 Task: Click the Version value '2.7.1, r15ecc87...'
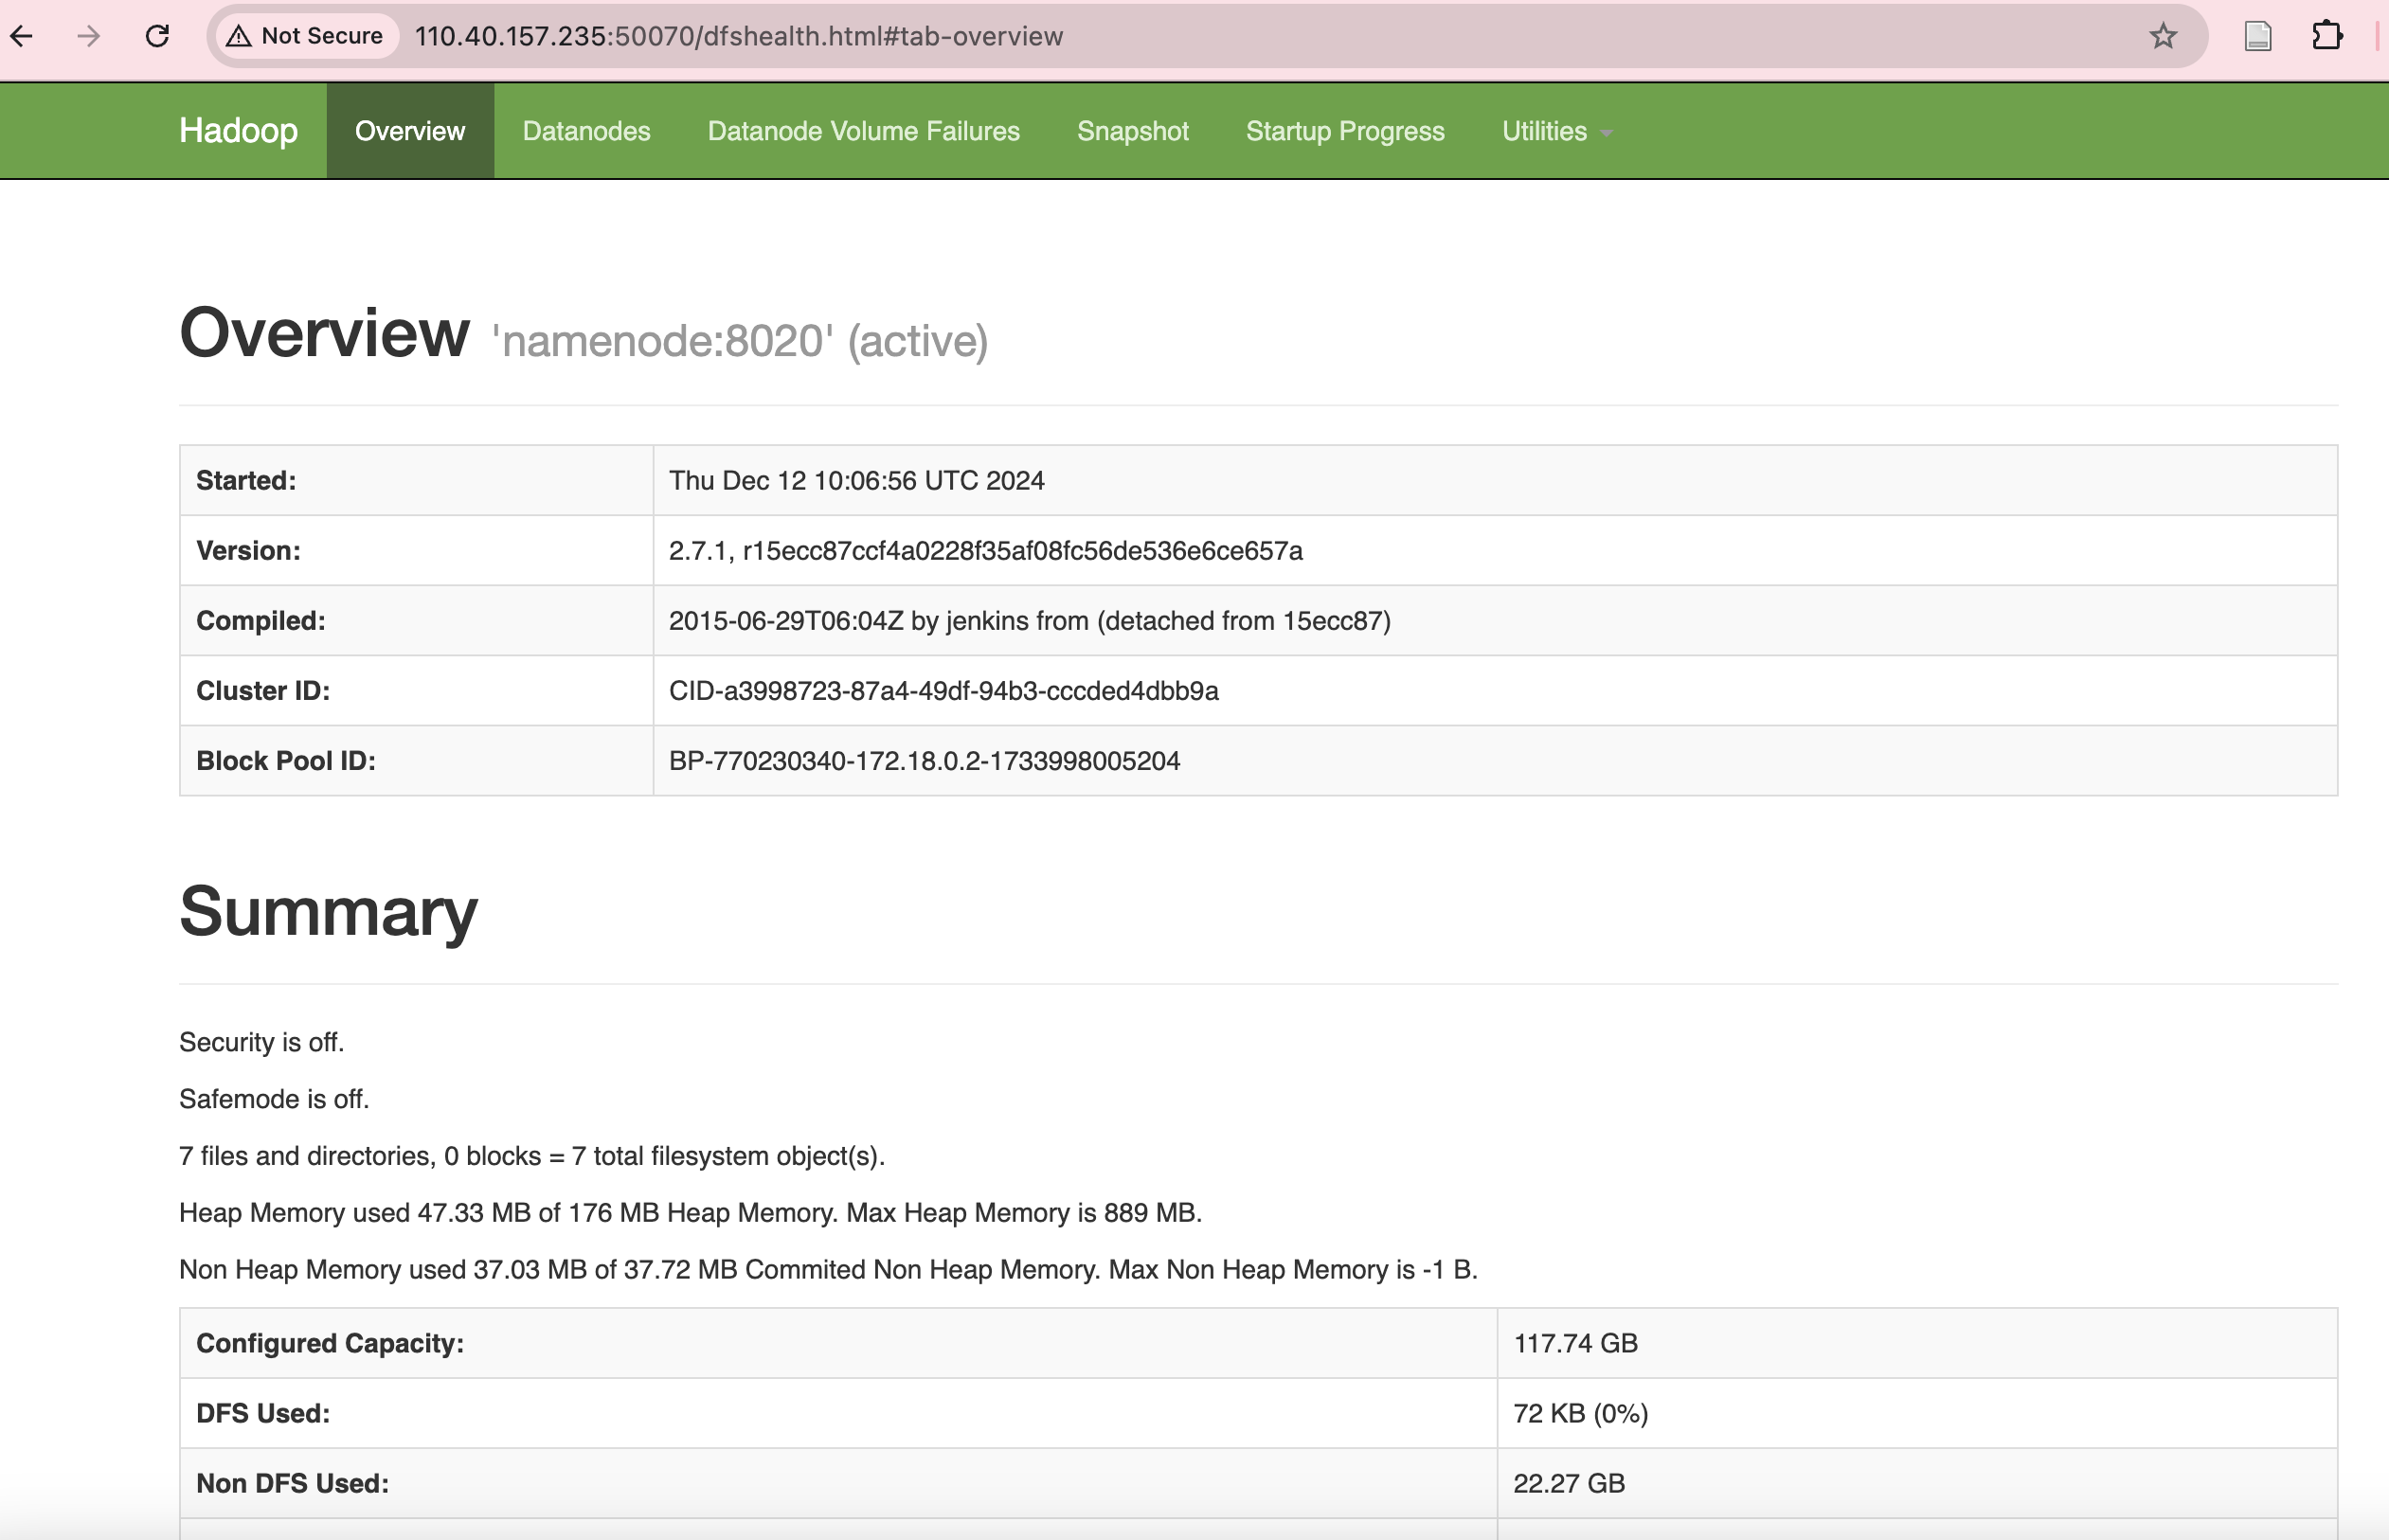point(985,551)
